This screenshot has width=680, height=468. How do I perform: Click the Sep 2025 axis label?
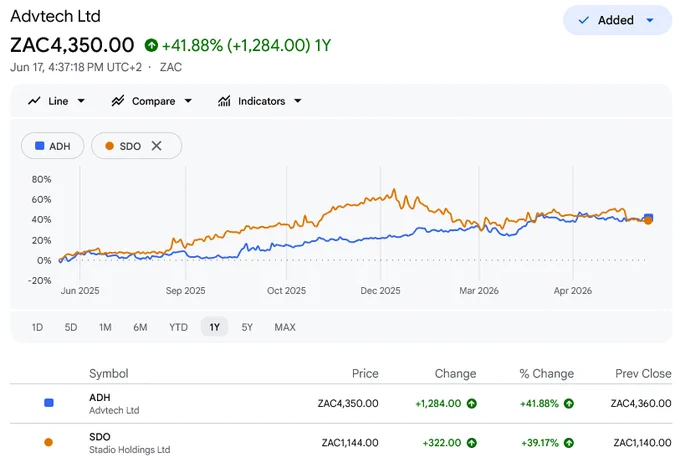186,291
